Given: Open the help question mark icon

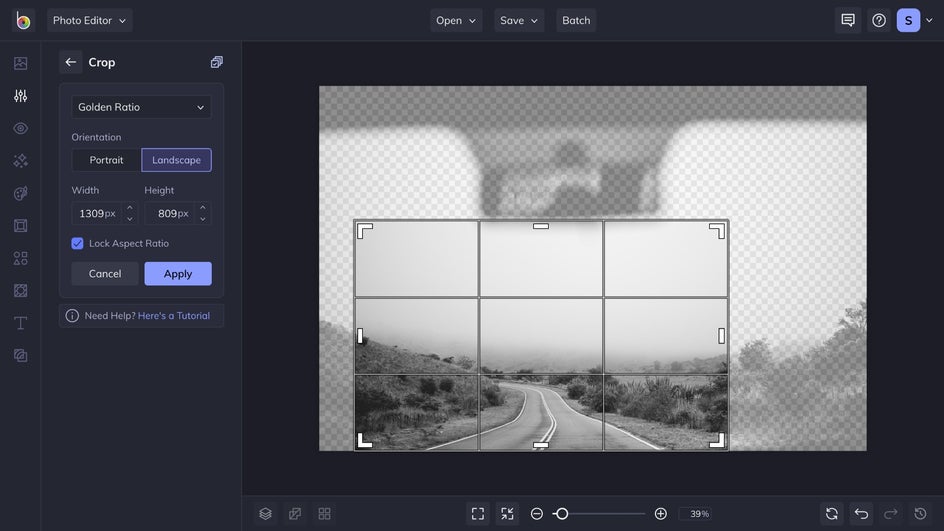Looking at the screenshot, I should click(879, 20).
